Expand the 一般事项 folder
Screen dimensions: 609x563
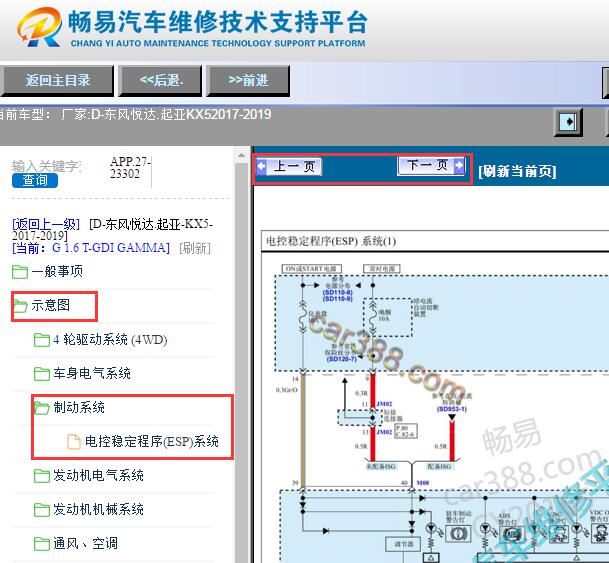point(57,271)
